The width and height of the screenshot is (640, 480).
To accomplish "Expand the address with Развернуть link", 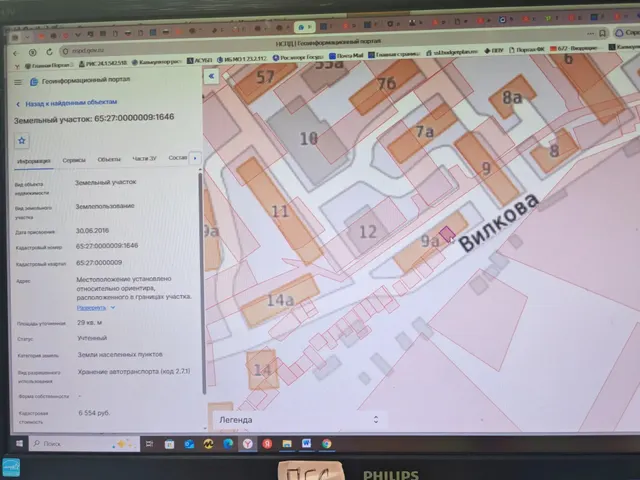I will [x=96, y=308].
